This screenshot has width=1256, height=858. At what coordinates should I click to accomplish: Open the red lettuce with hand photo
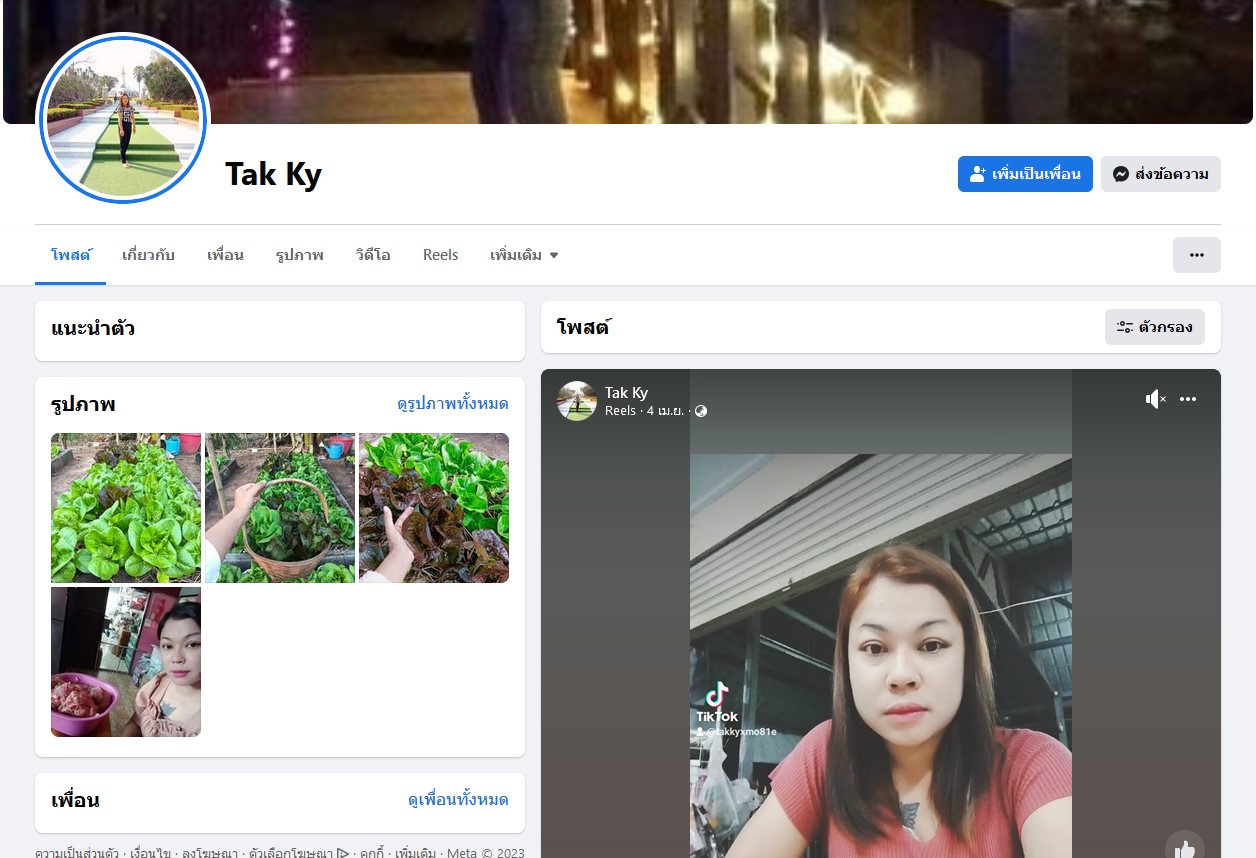point(434,508)
